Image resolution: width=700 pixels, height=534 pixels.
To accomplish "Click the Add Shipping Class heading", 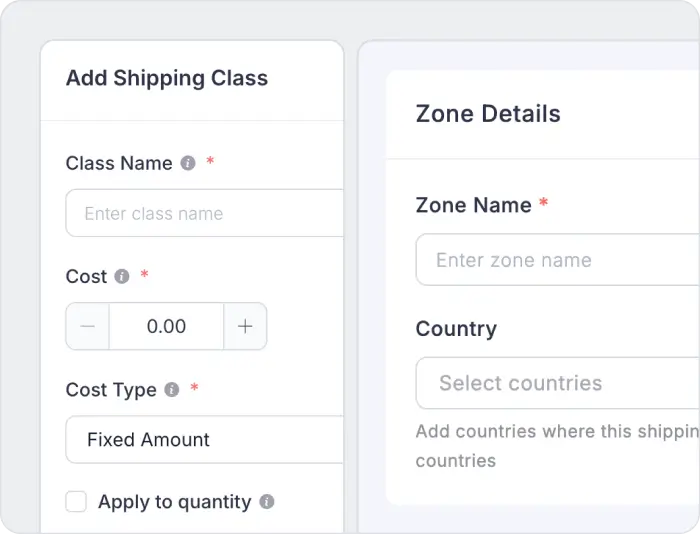I will [x=167, y=78].
